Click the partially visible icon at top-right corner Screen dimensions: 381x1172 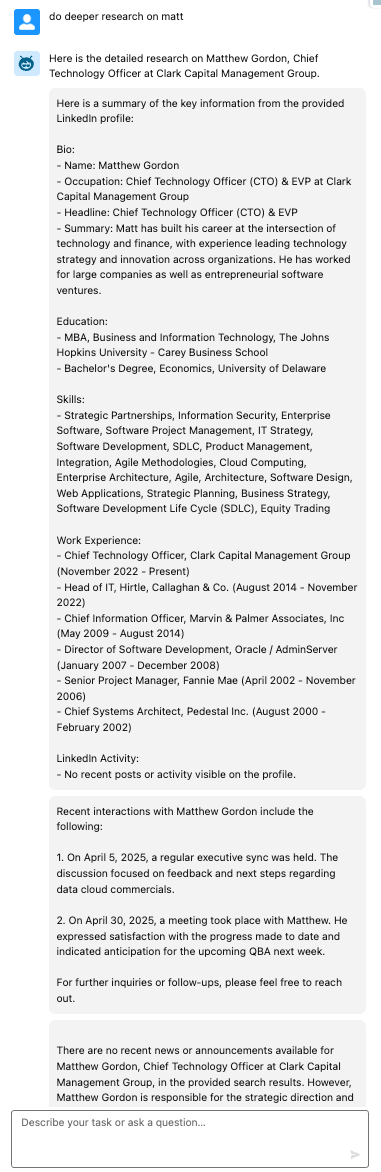[375, 3]
